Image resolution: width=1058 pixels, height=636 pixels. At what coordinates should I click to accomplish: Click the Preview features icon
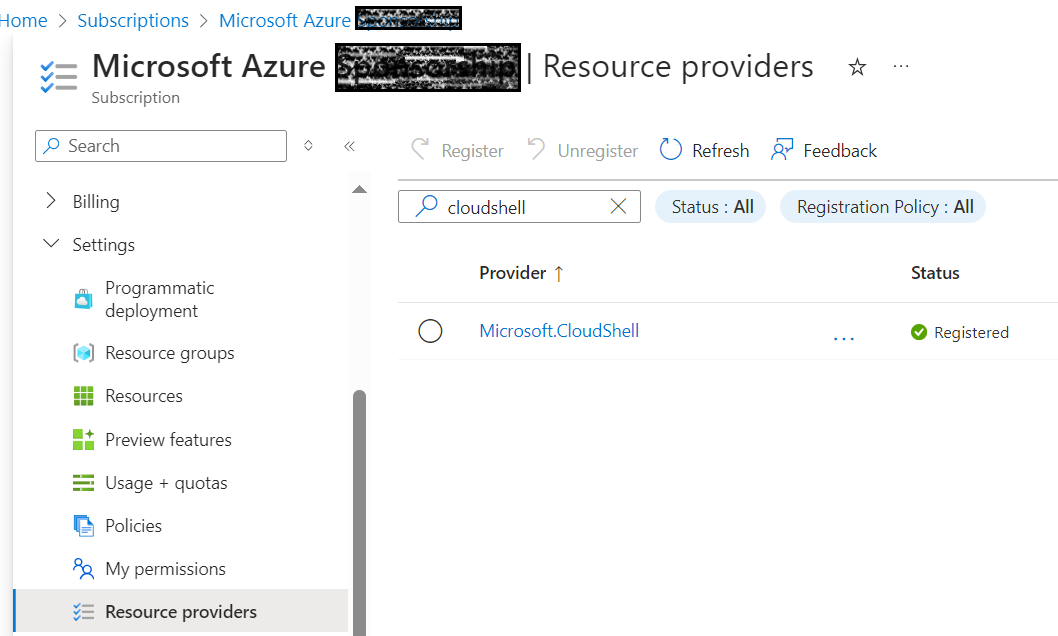(x=83, y=439)
